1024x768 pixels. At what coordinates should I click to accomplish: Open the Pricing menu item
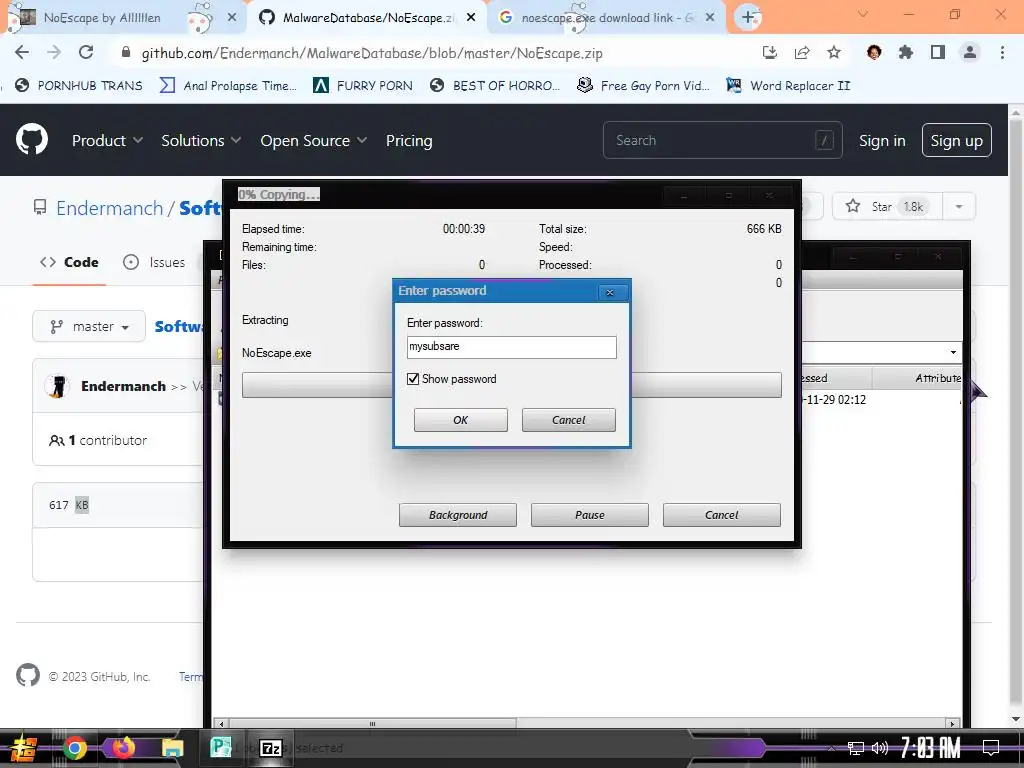click(x=409, y=140)
